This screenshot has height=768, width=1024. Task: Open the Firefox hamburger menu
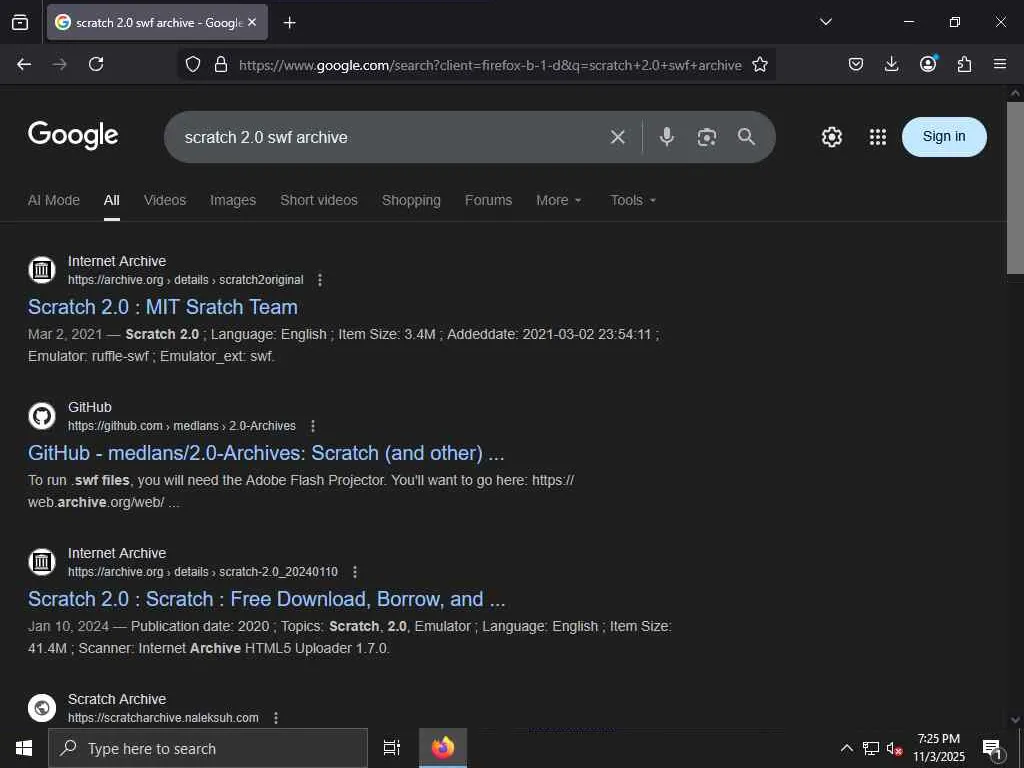pos(1000,64)
